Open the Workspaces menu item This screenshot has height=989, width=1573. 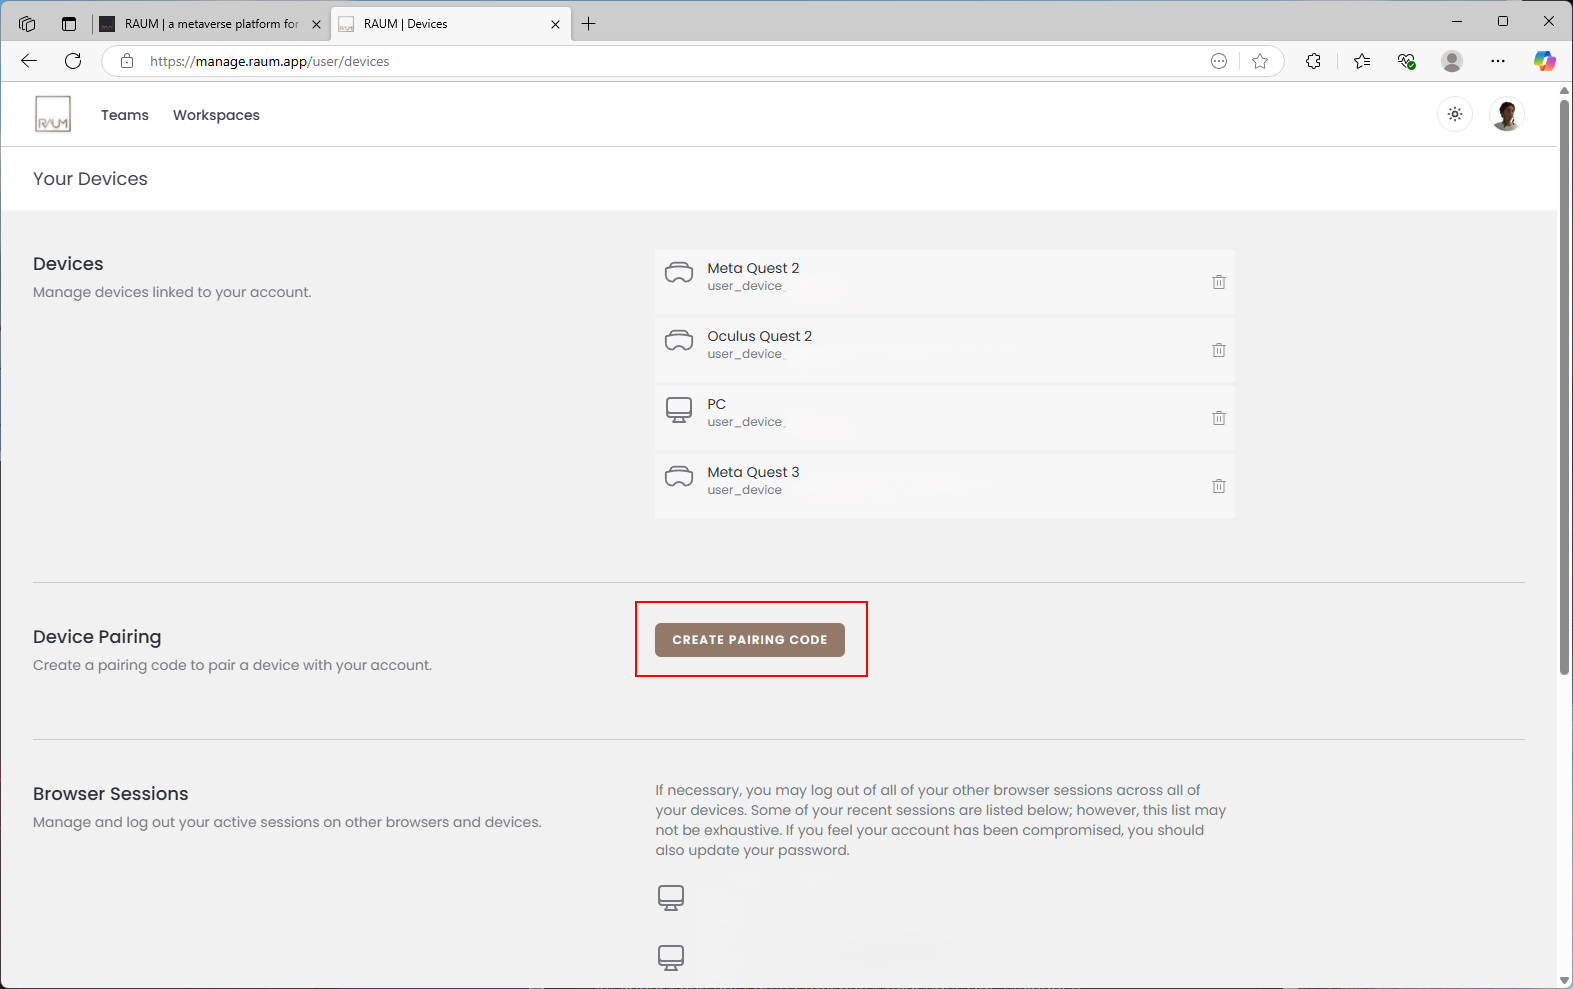216,115
